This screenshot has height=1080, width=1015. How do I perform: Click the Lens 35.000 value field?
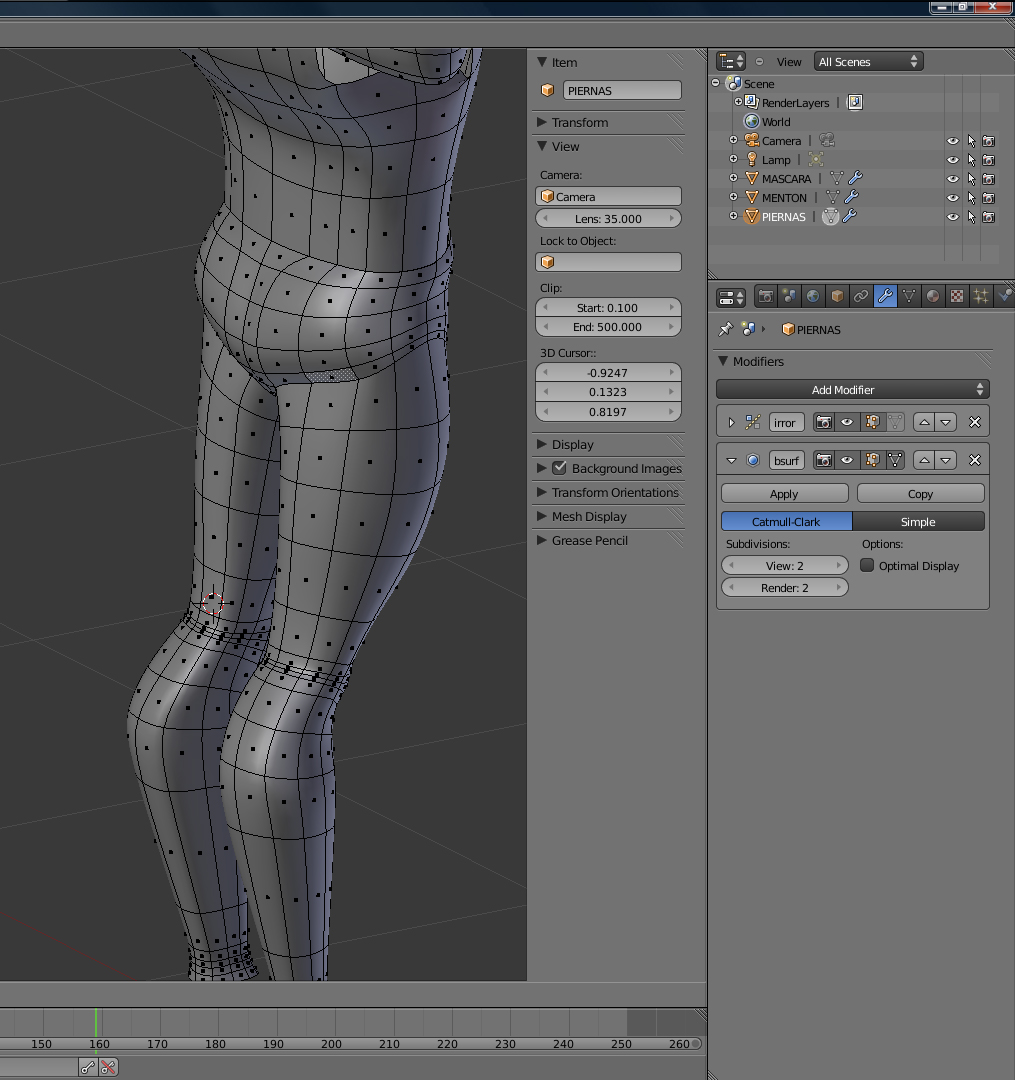pos(609,218)
